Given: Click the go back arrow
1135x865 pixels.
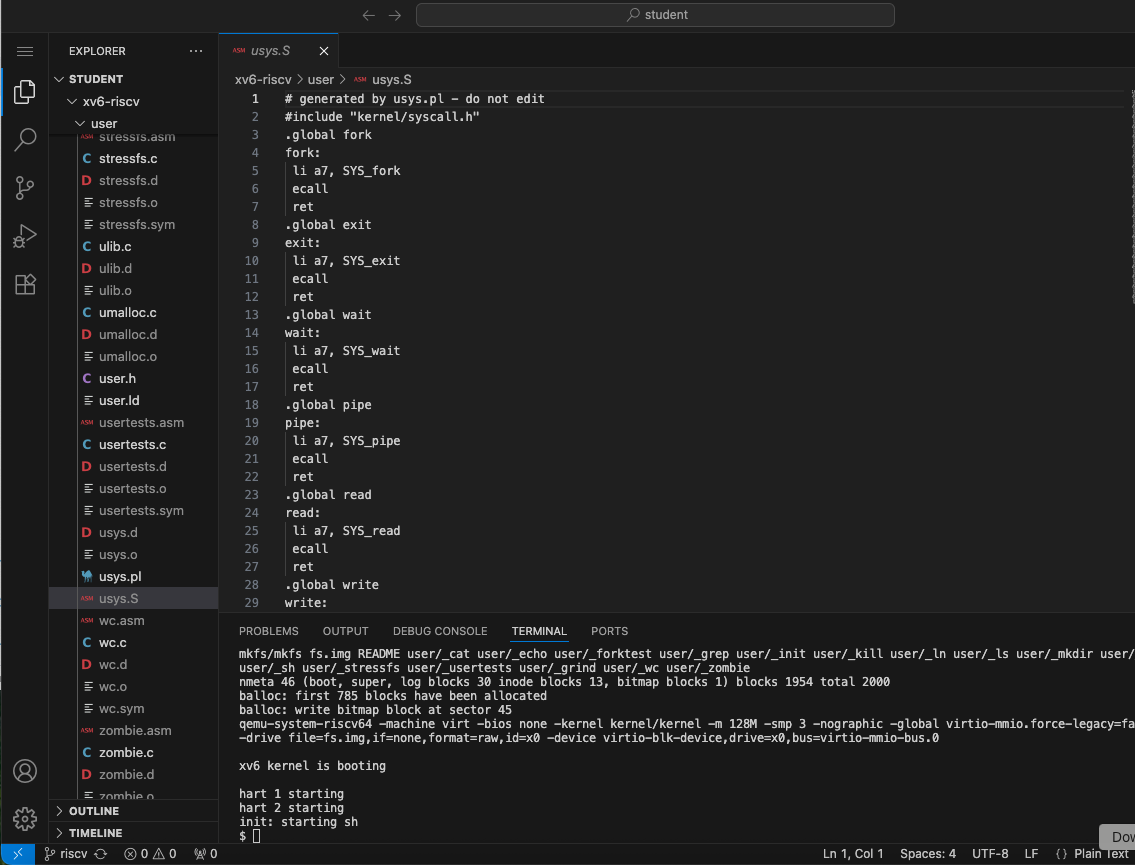Looking at the screenshot, I should (x=369, y=15).
